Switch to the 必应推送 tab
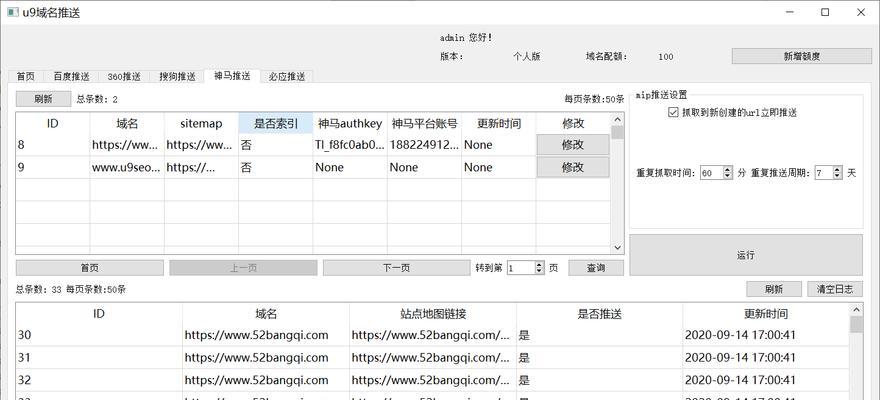Screen dimensions: 880x400 [286, 76]
